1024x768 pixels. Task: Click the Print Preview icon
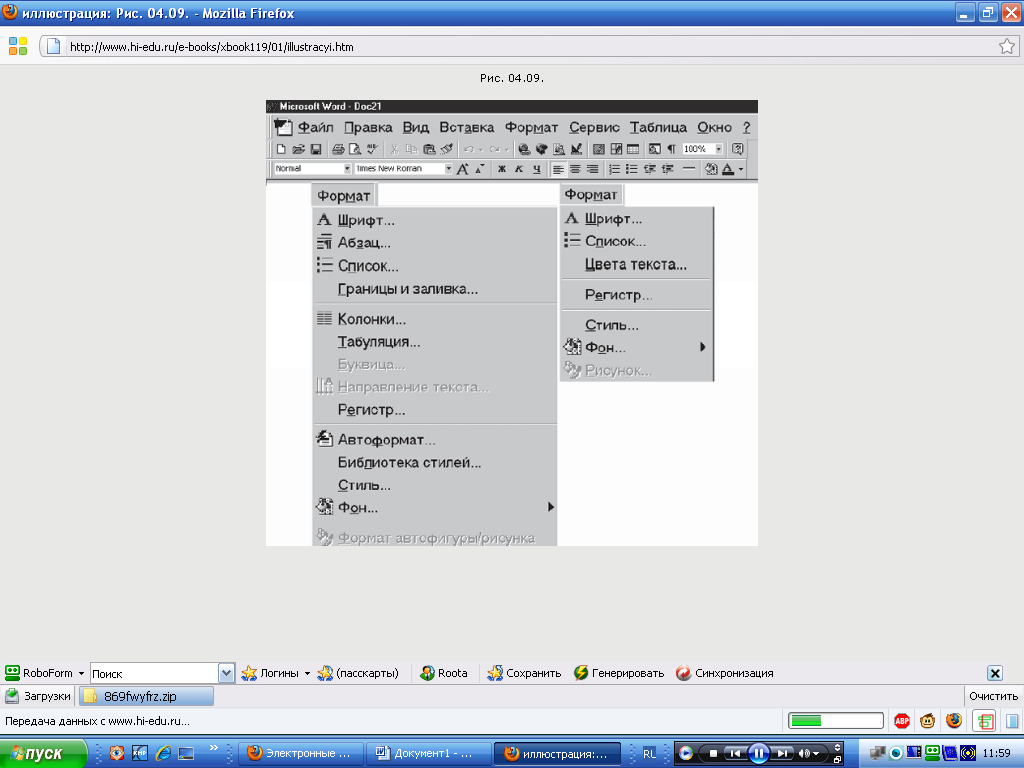[x=355, y=149]
